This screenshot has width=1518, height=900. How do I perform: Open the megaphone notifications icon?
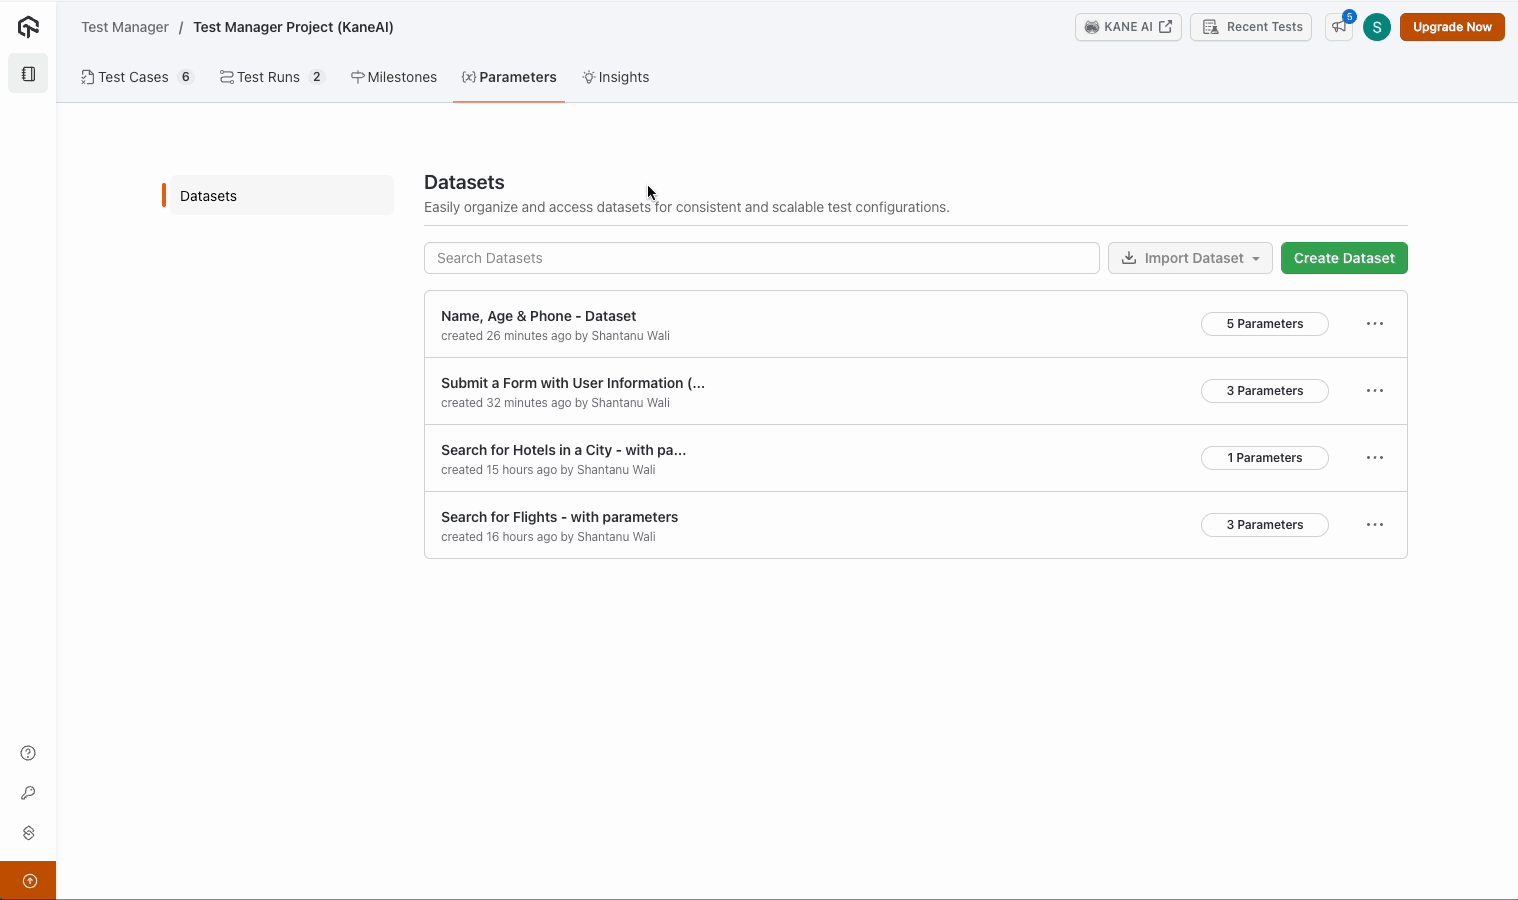coord(1338,27)
